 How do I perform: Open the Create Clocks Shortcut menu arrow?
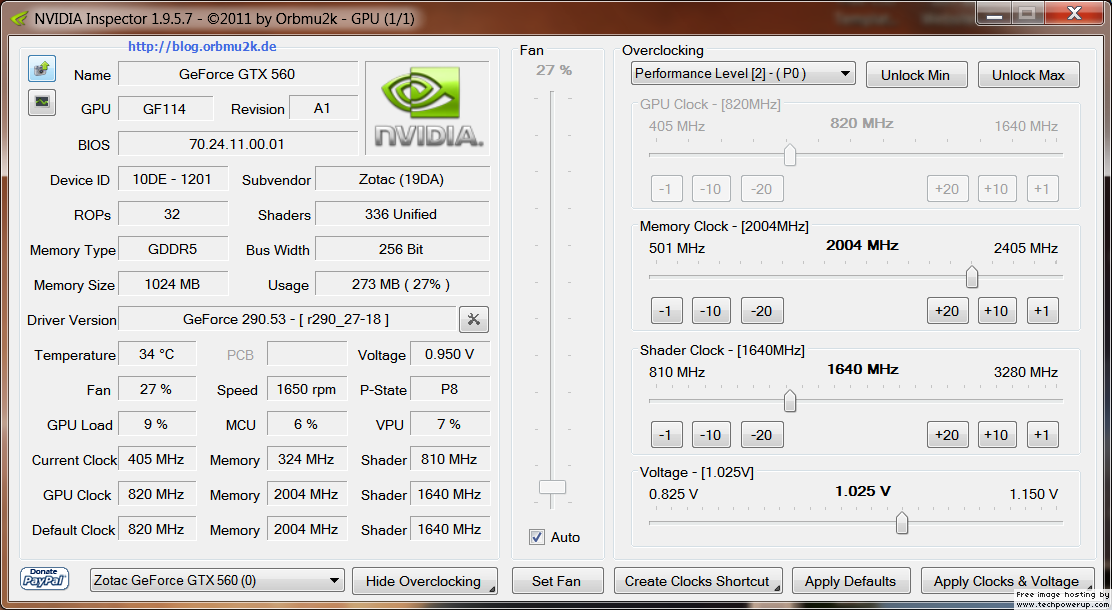pyautogui.click(x=777, y=588)
